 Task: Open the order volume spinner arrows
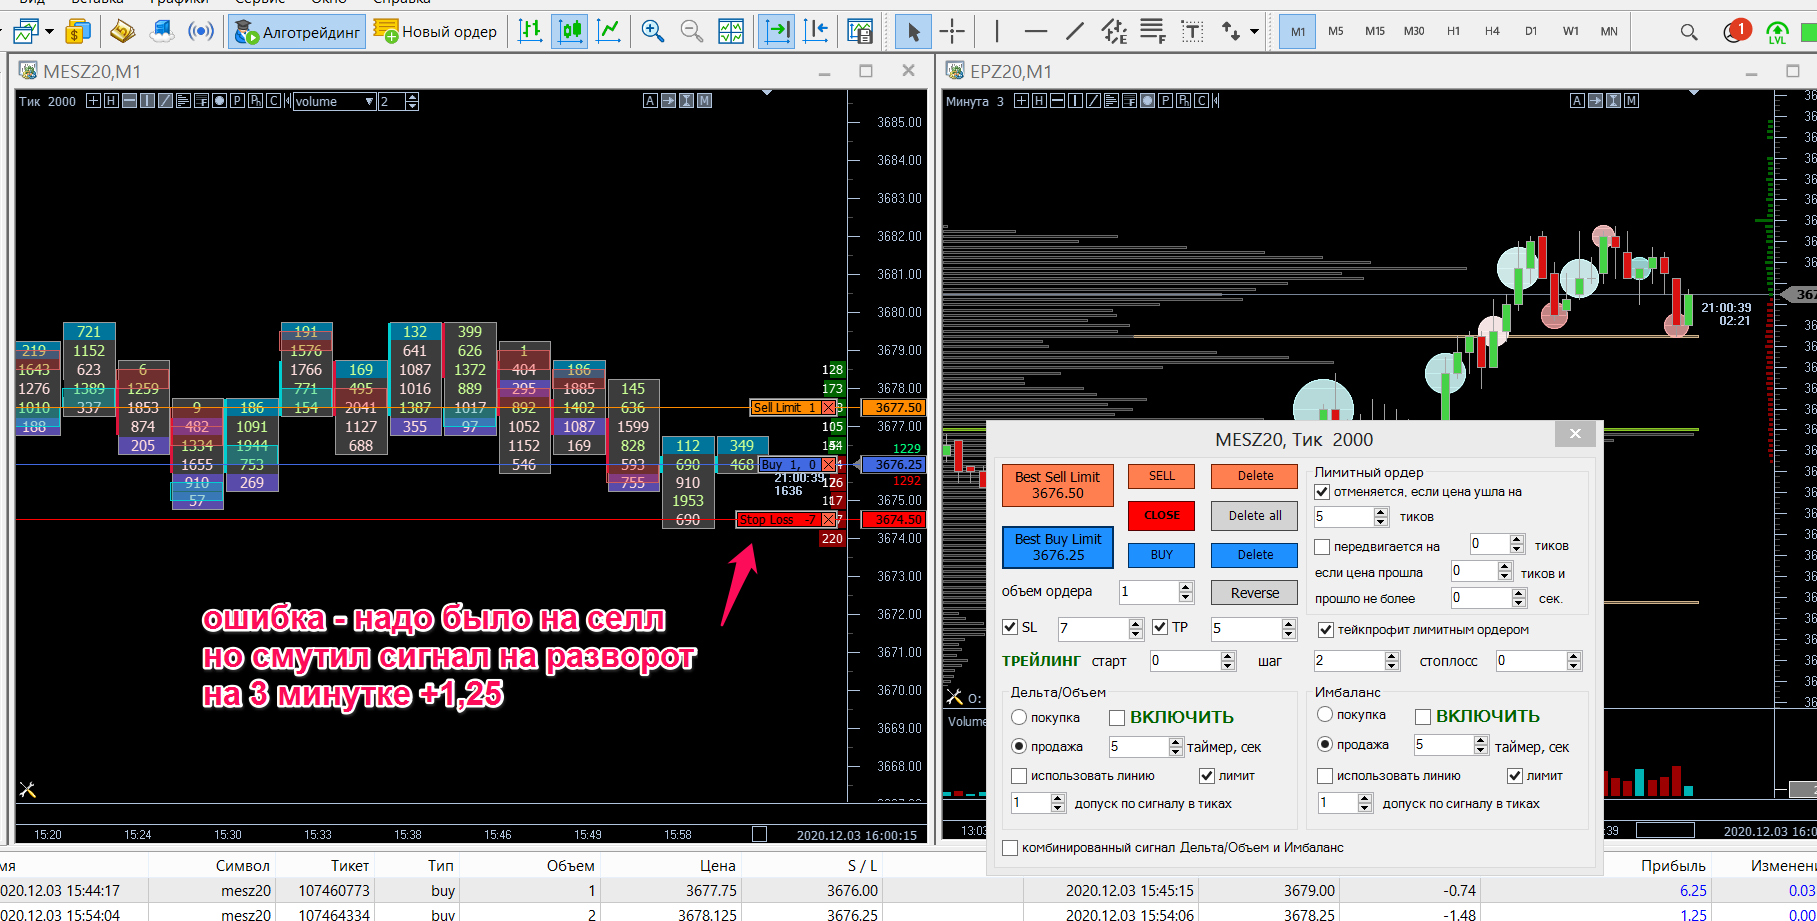click(x=1186, y=591)
